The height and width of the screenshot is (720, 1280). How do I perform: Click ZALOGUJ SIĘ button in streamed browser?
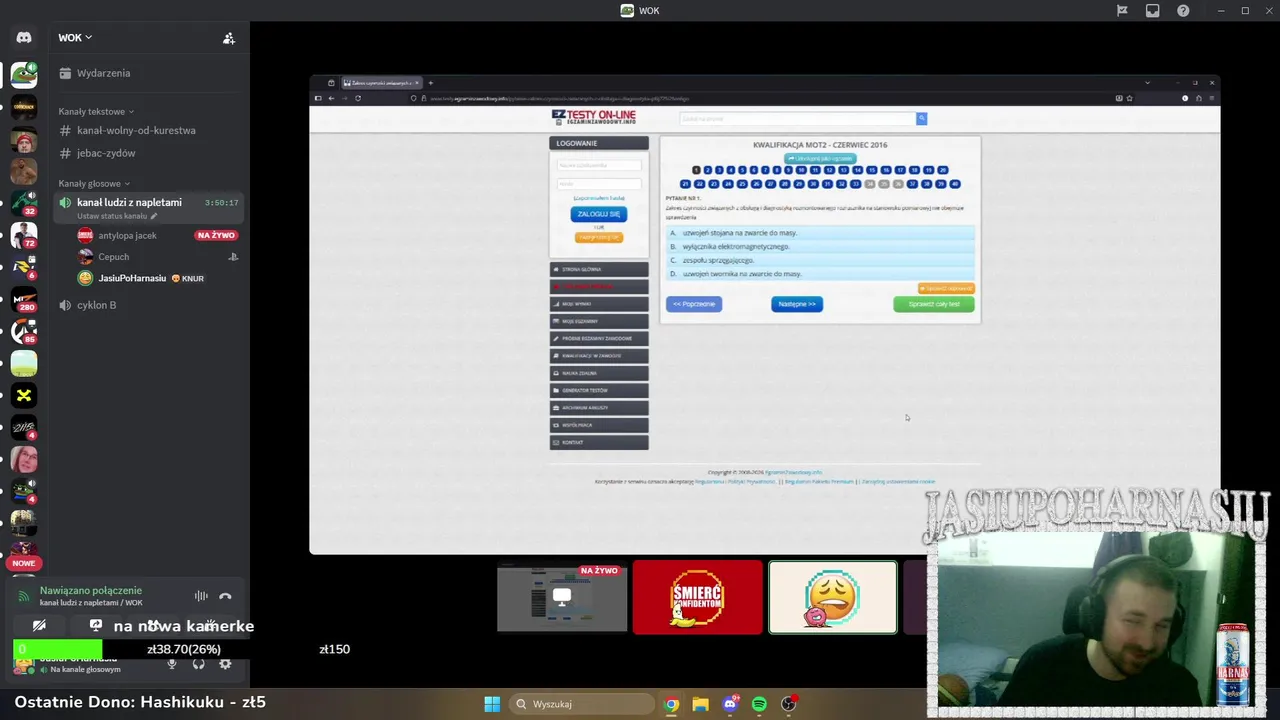click(598, 214)
